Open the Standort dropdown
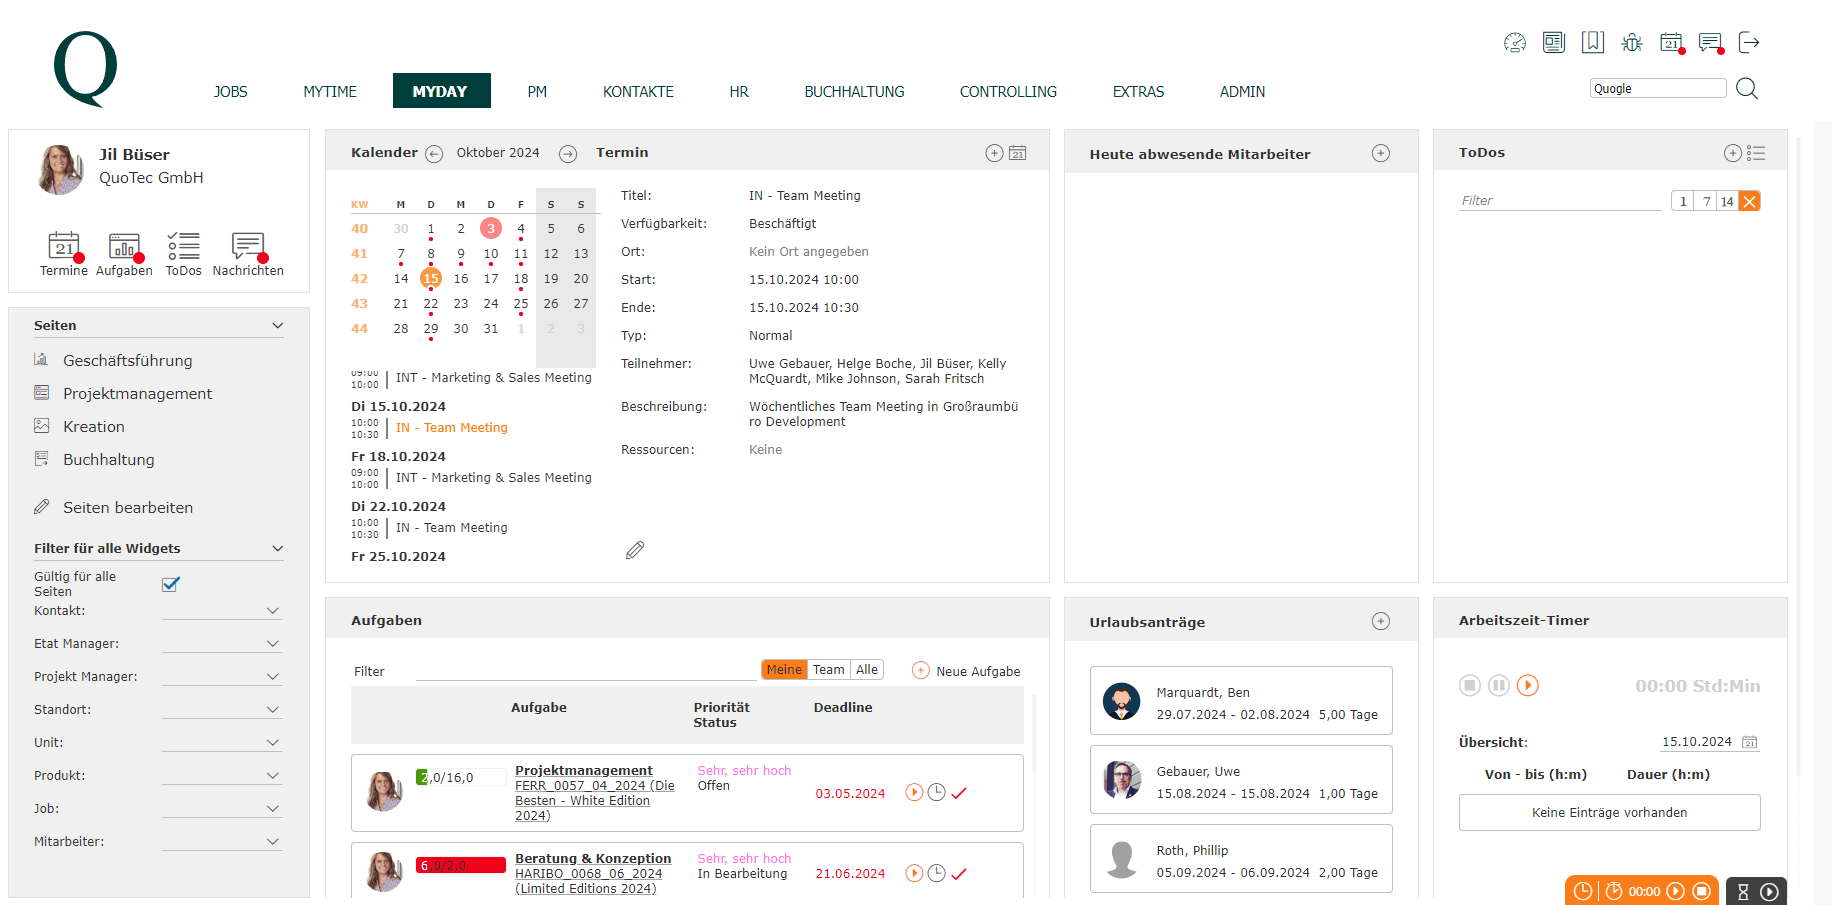The height and width of the screenshot is (905, 1832). click(272, 708)
